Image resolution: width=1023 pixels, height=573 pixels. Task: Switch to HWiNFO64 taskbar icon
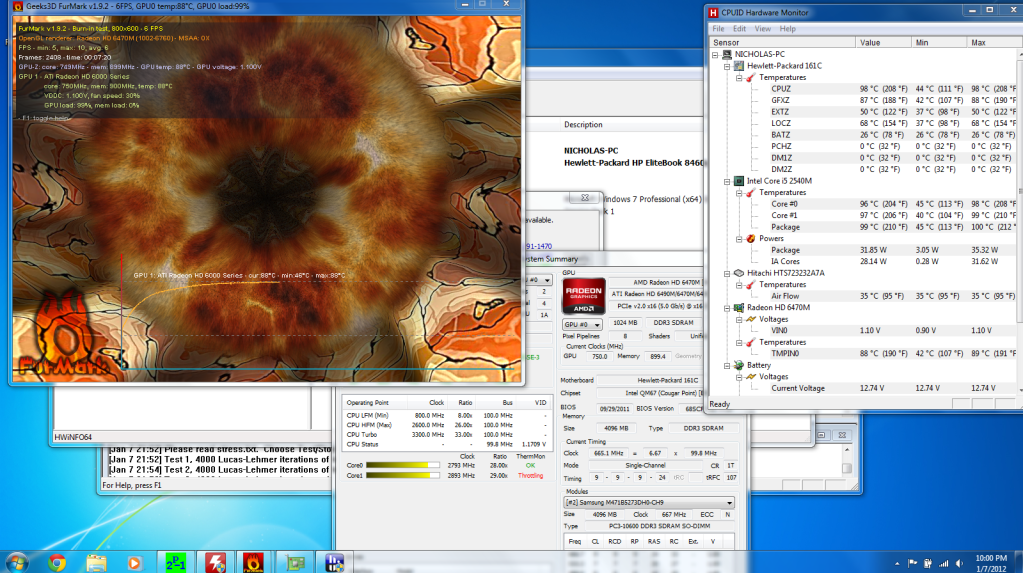[x=334, y=562]
